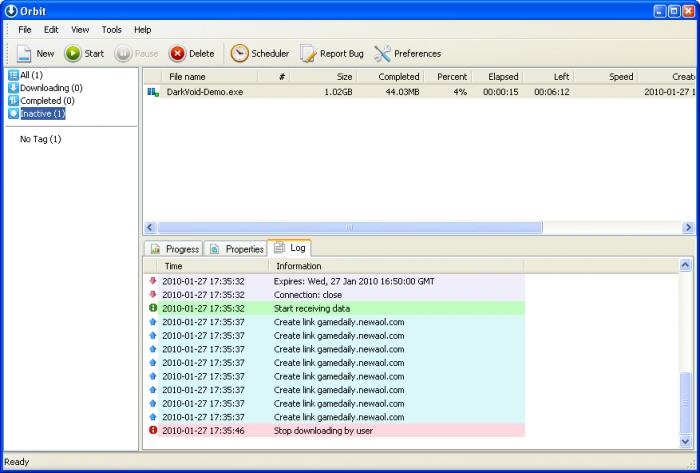The image size is (700, 473).
Task: Click the # column header
Action: (274, 77)
